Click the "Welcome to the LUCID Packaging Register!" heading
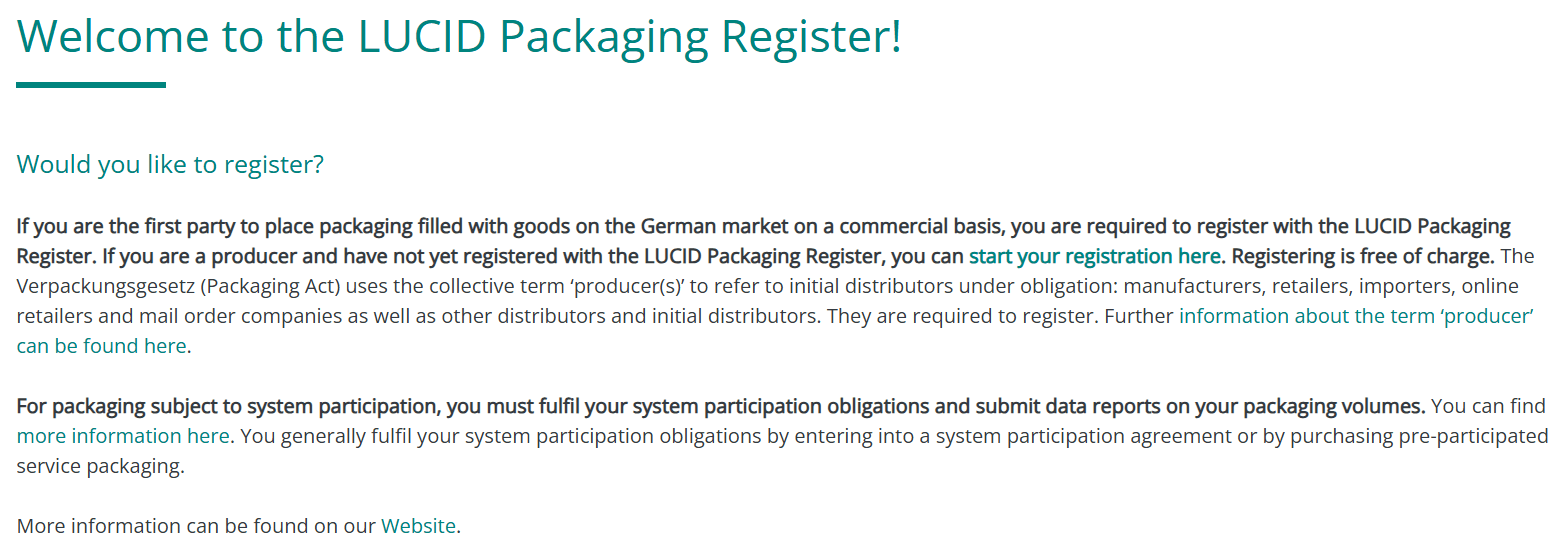The image size is (1564, 549). pyautogui.click(x=459, y=36)
